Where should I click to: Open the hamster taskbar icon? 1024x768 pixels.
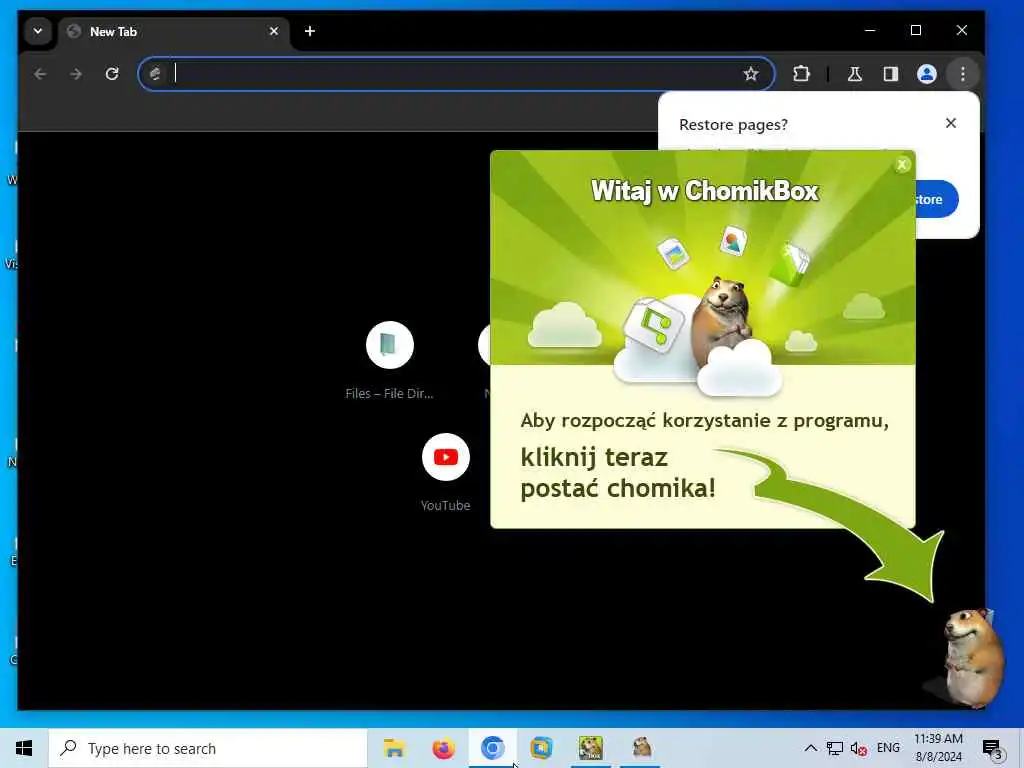641,747
